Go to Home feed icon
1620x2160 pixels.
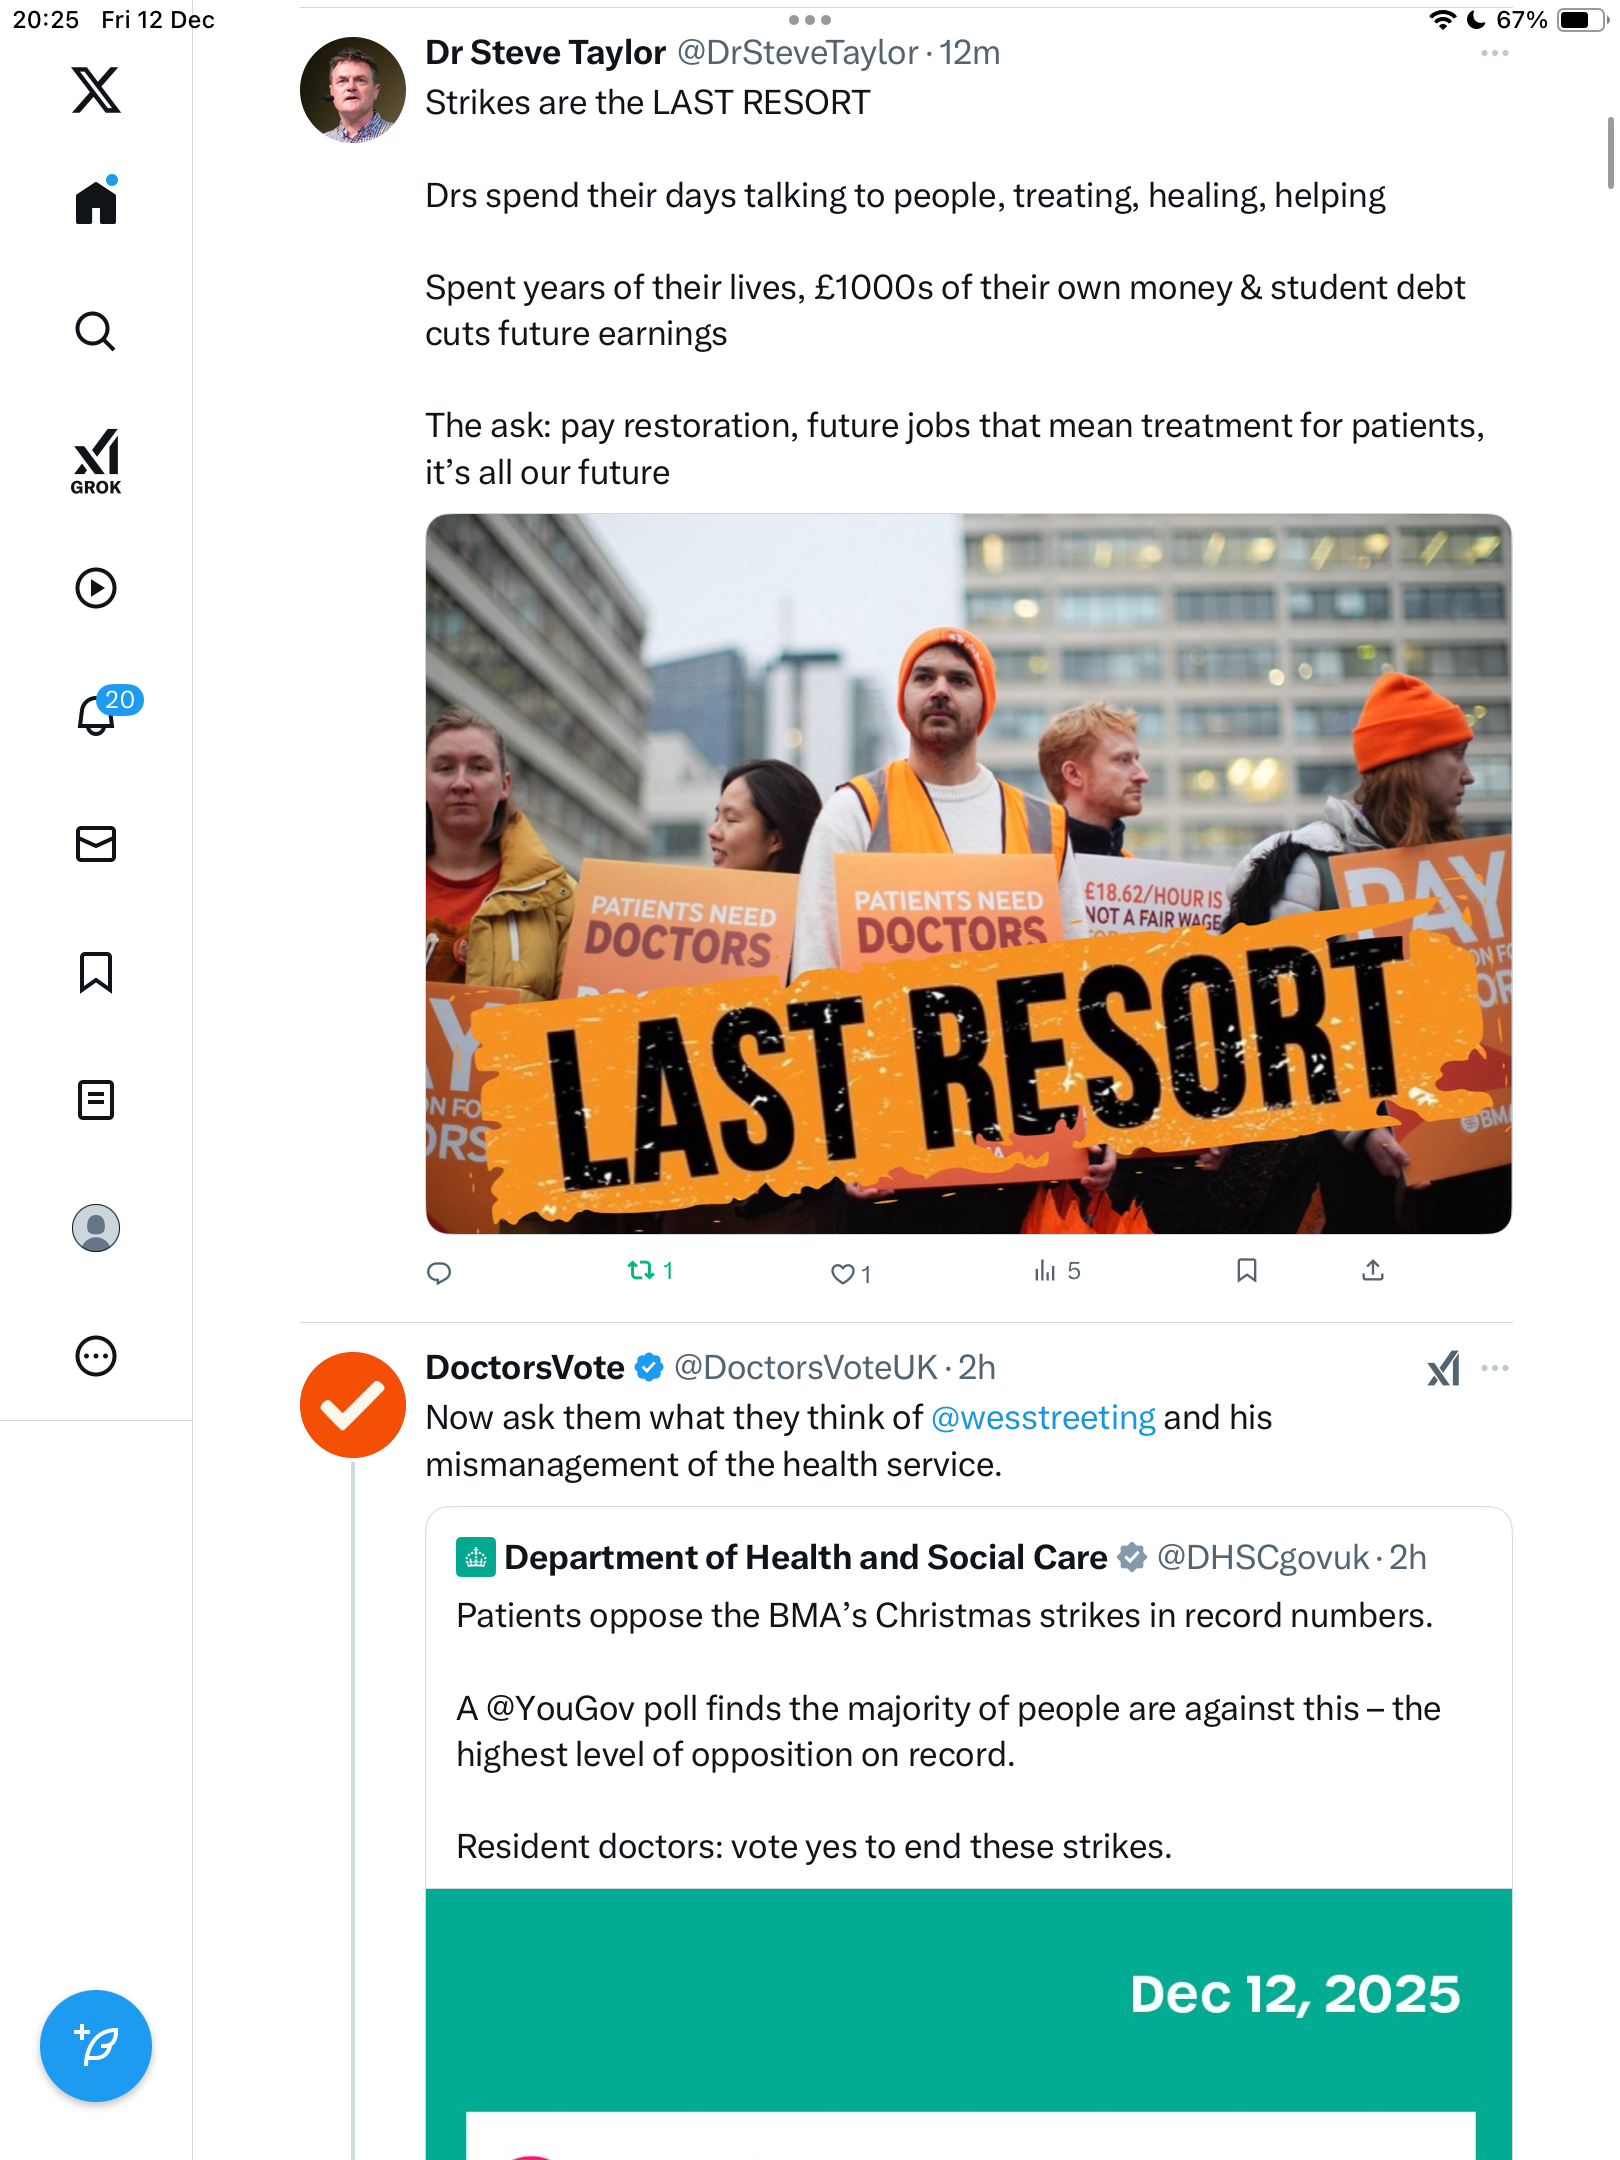pos(96,201)
